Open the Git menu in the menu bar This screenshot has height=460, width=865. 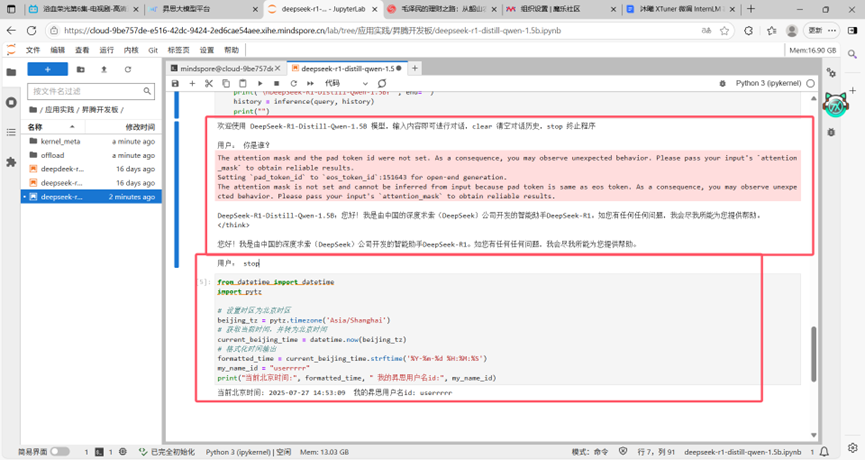153,50
